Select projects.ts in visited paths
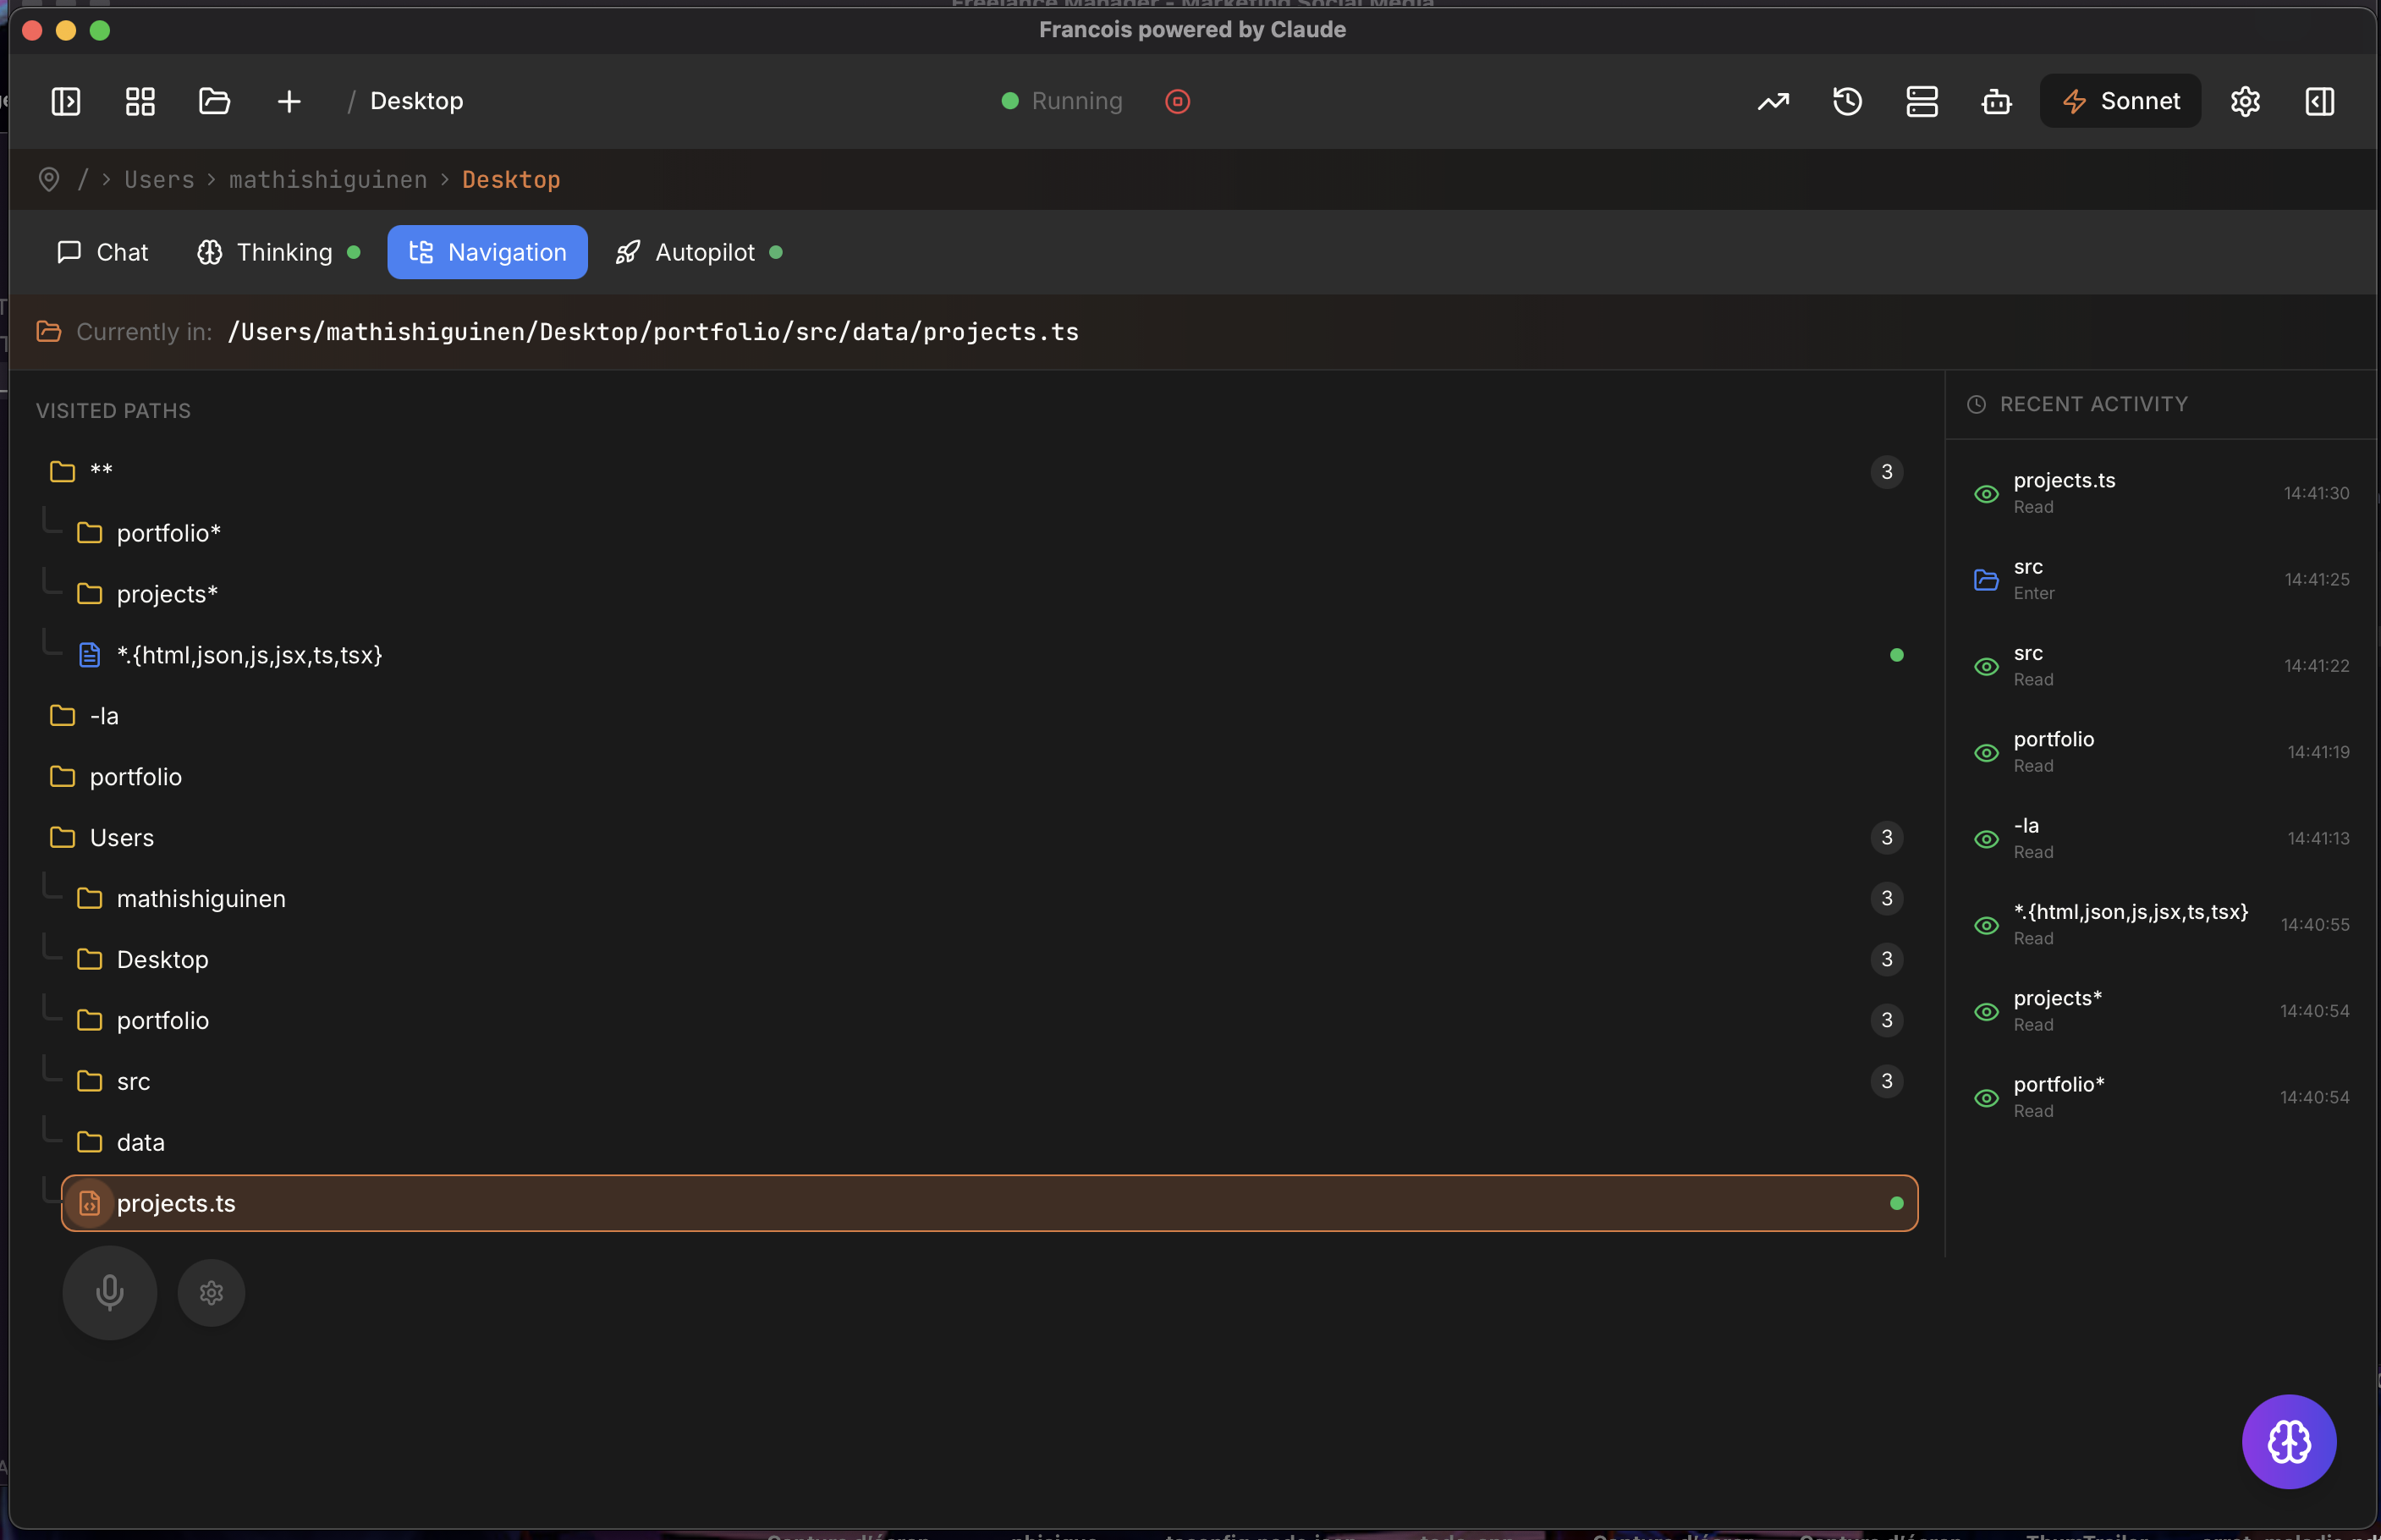The width and height of the screenshot is (2381, 1540). [176, 1203]
